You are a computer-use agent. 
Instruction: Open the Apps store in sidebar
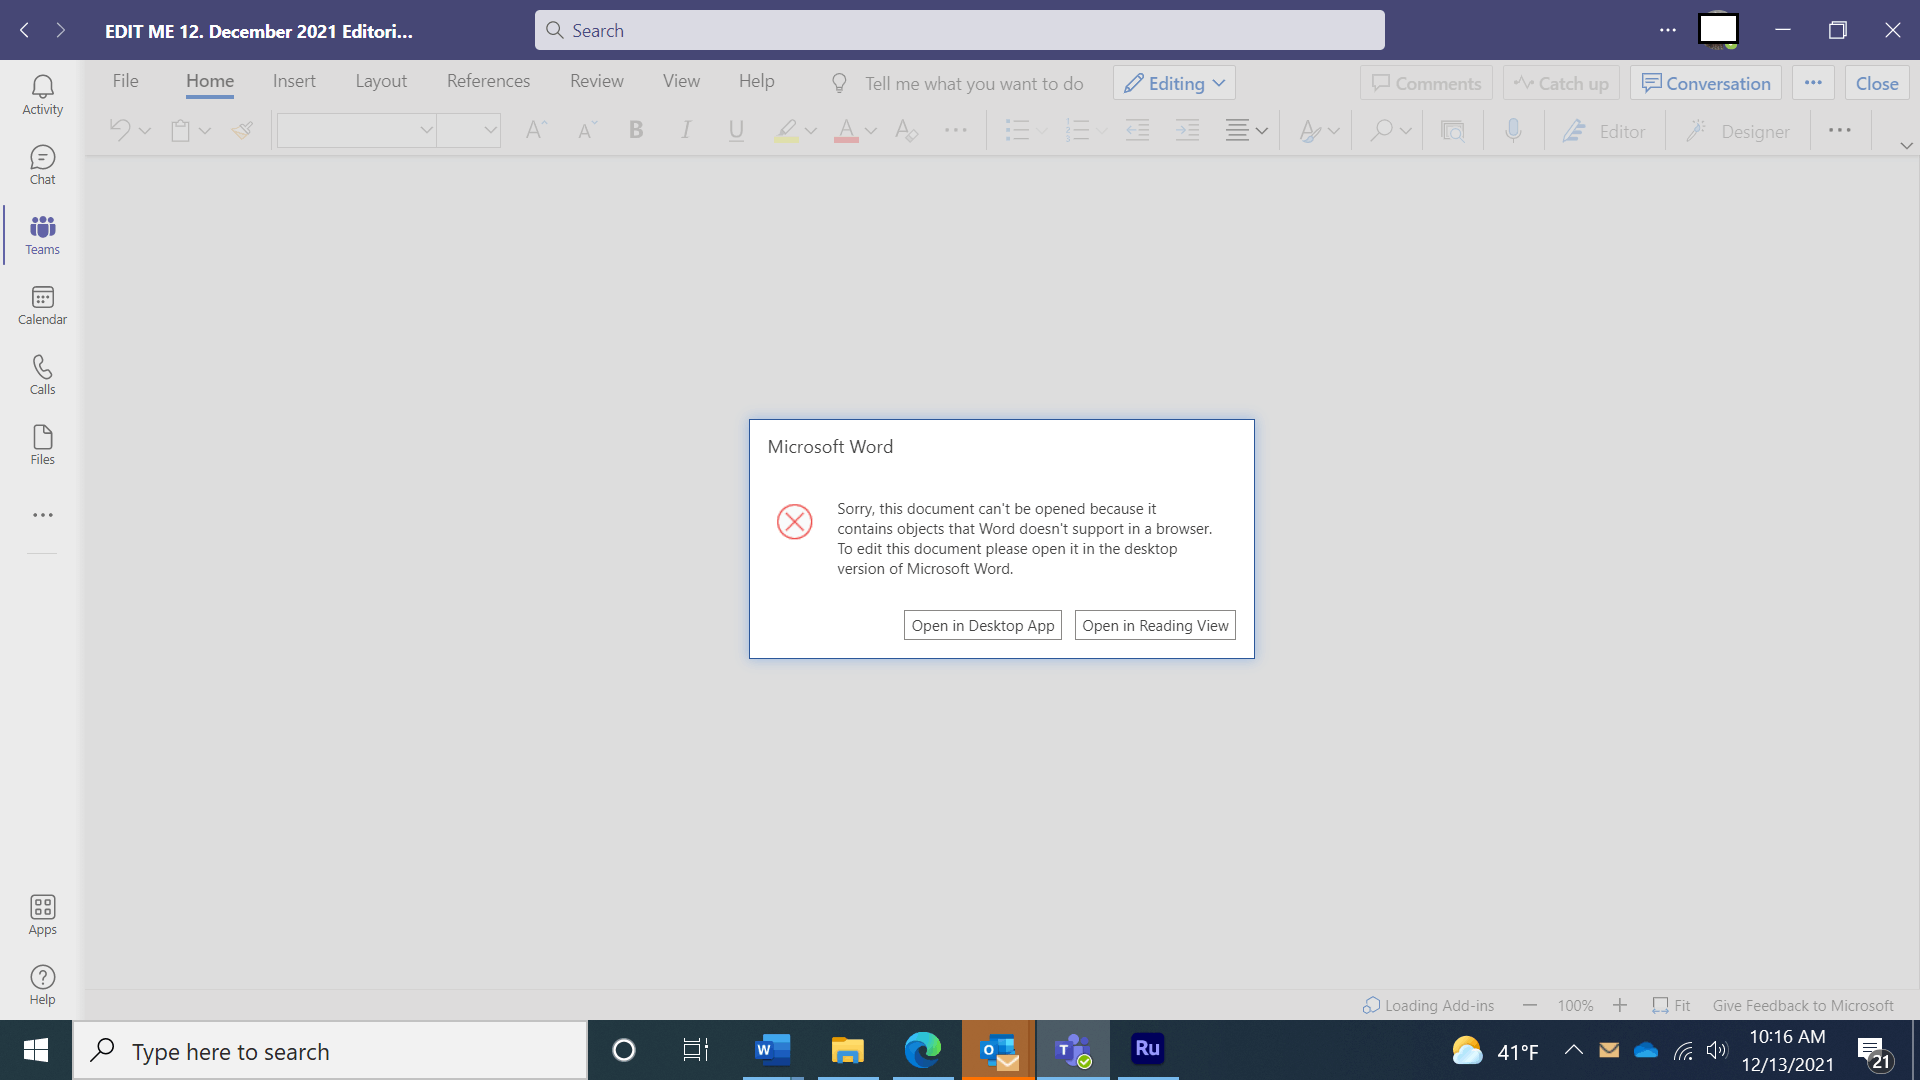coord(42,915)
